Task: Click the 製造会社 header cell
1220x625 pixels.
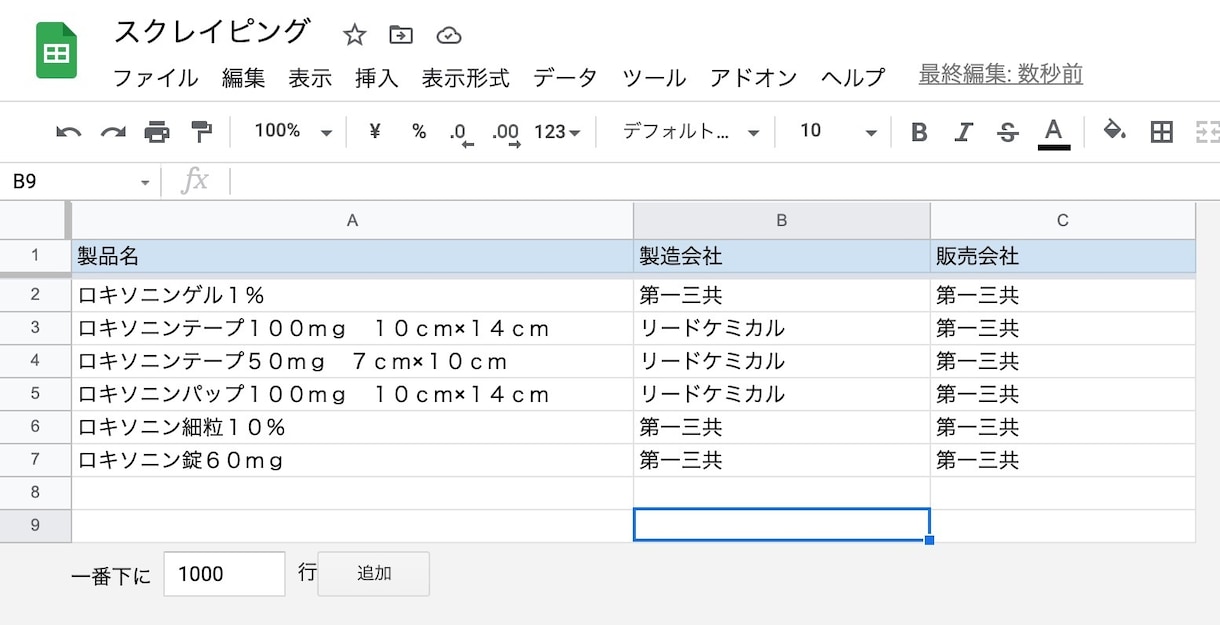Action: coord(782,257)
